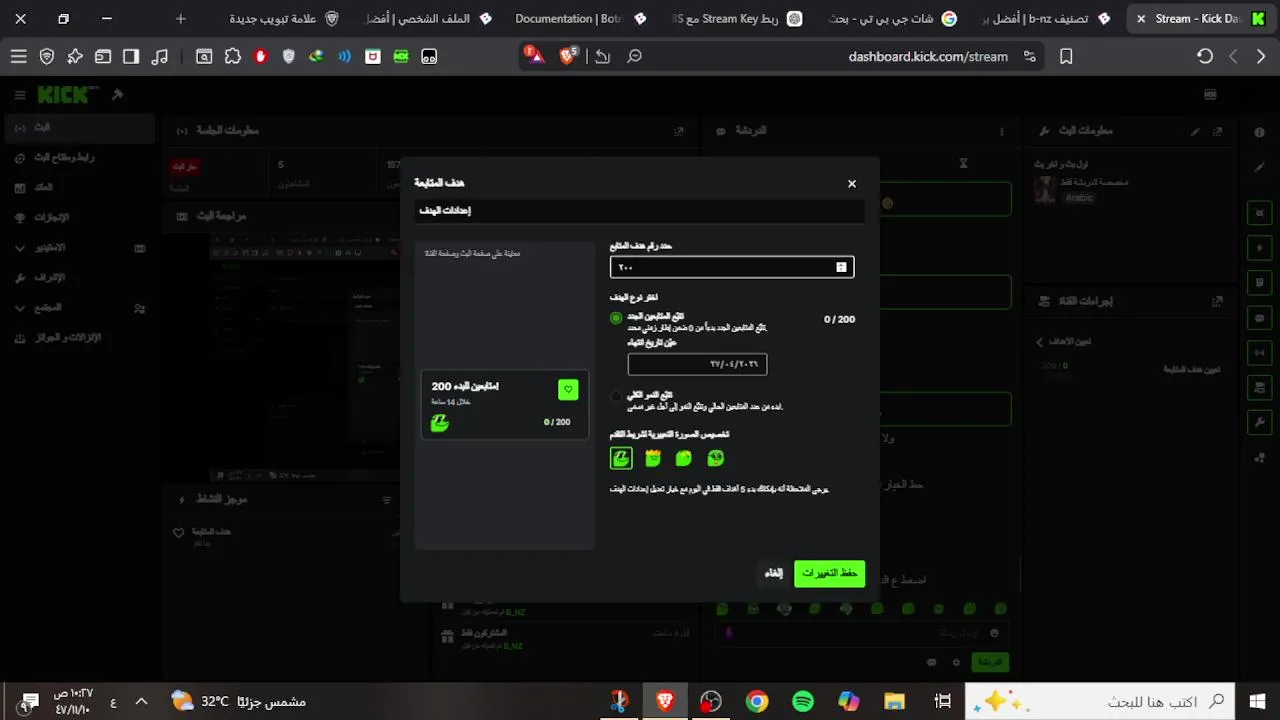Click the Brave Shields lion icon

(x=568, y=56)
